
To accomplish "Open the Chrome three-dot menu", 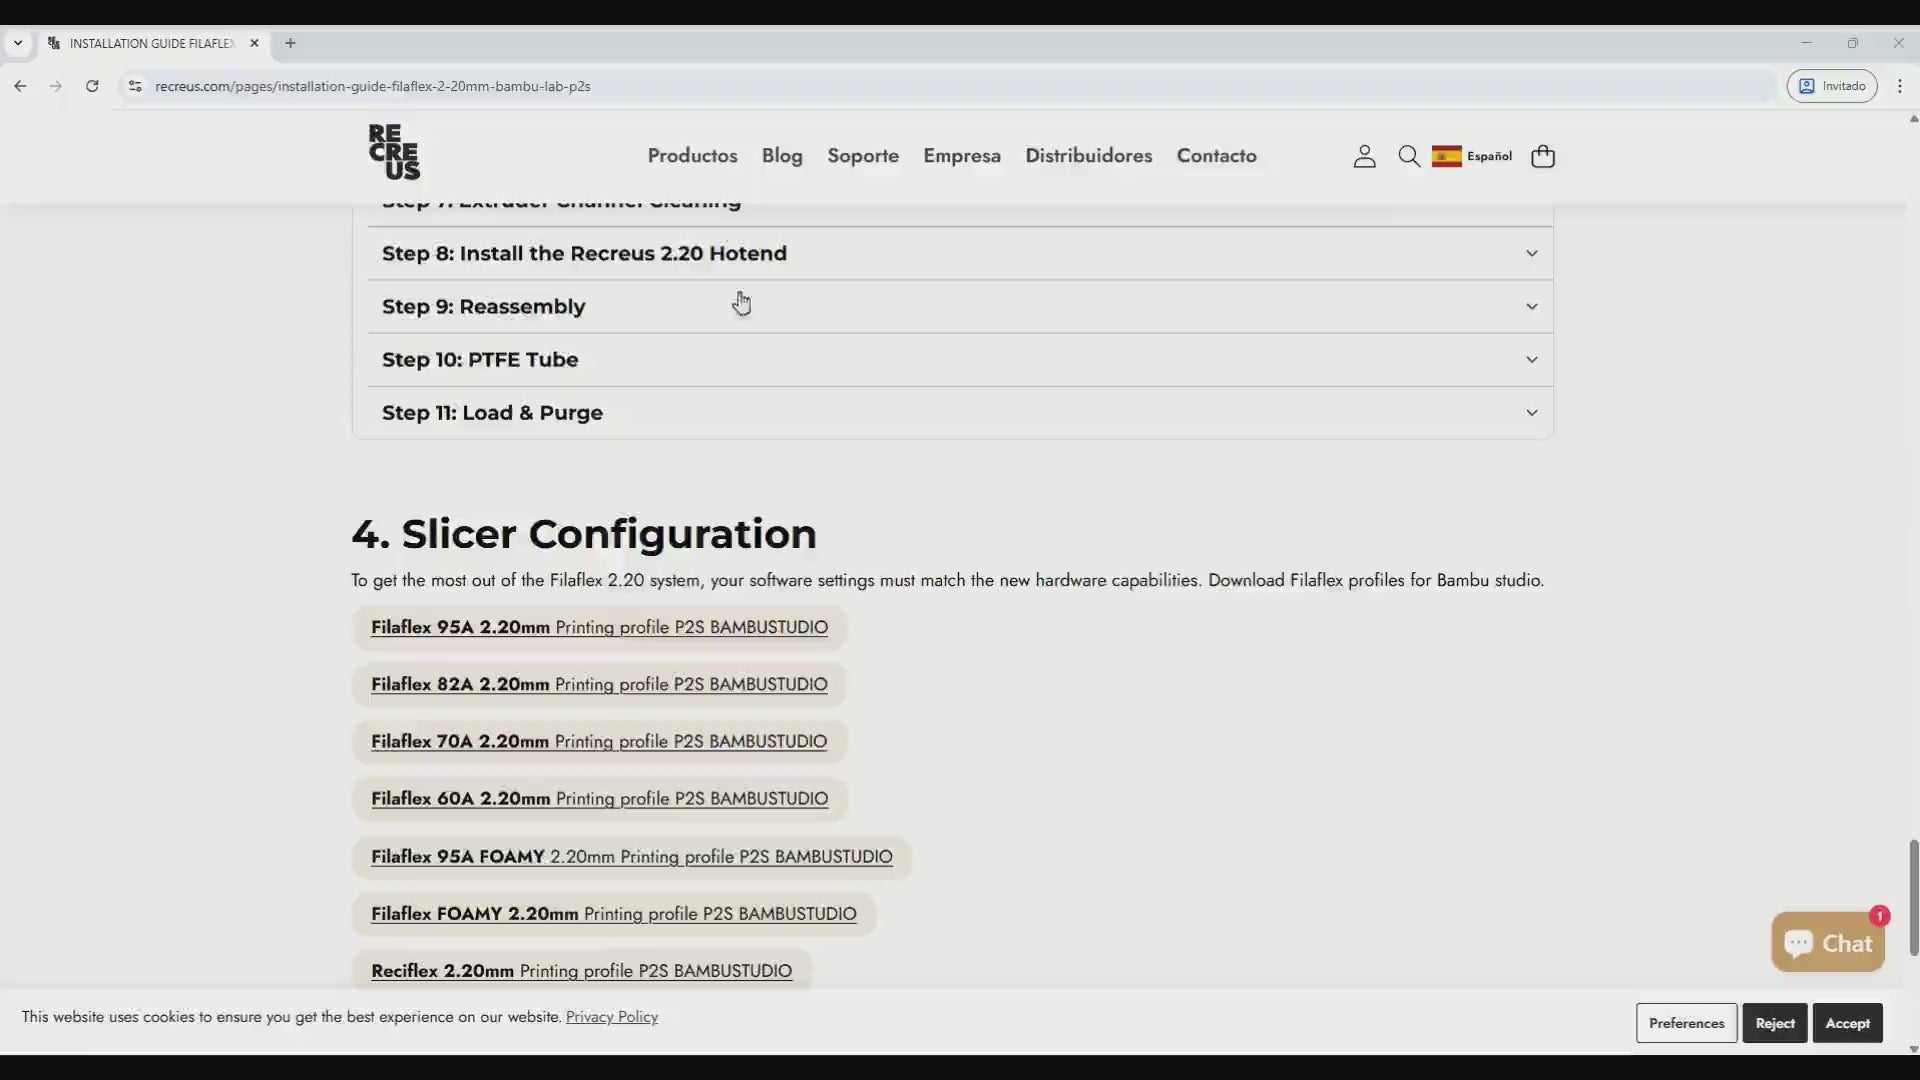I will pos(1900,86).
